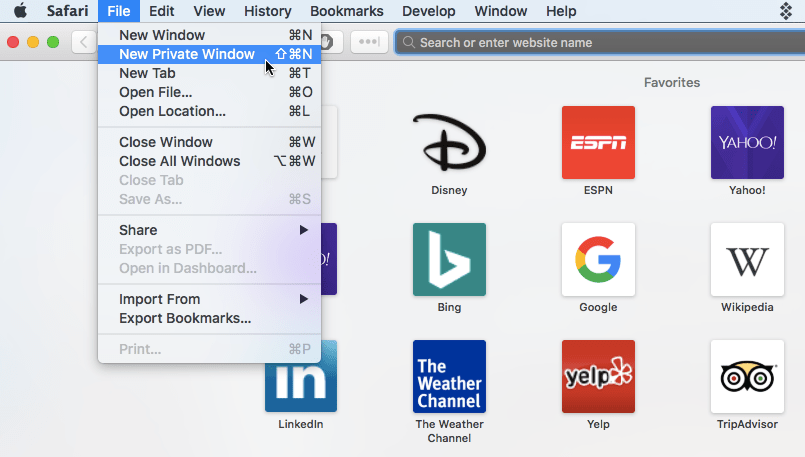Open the Develop menu
Image resolution: width=805 pixels, height=457 pixels.
click(429, 11)
